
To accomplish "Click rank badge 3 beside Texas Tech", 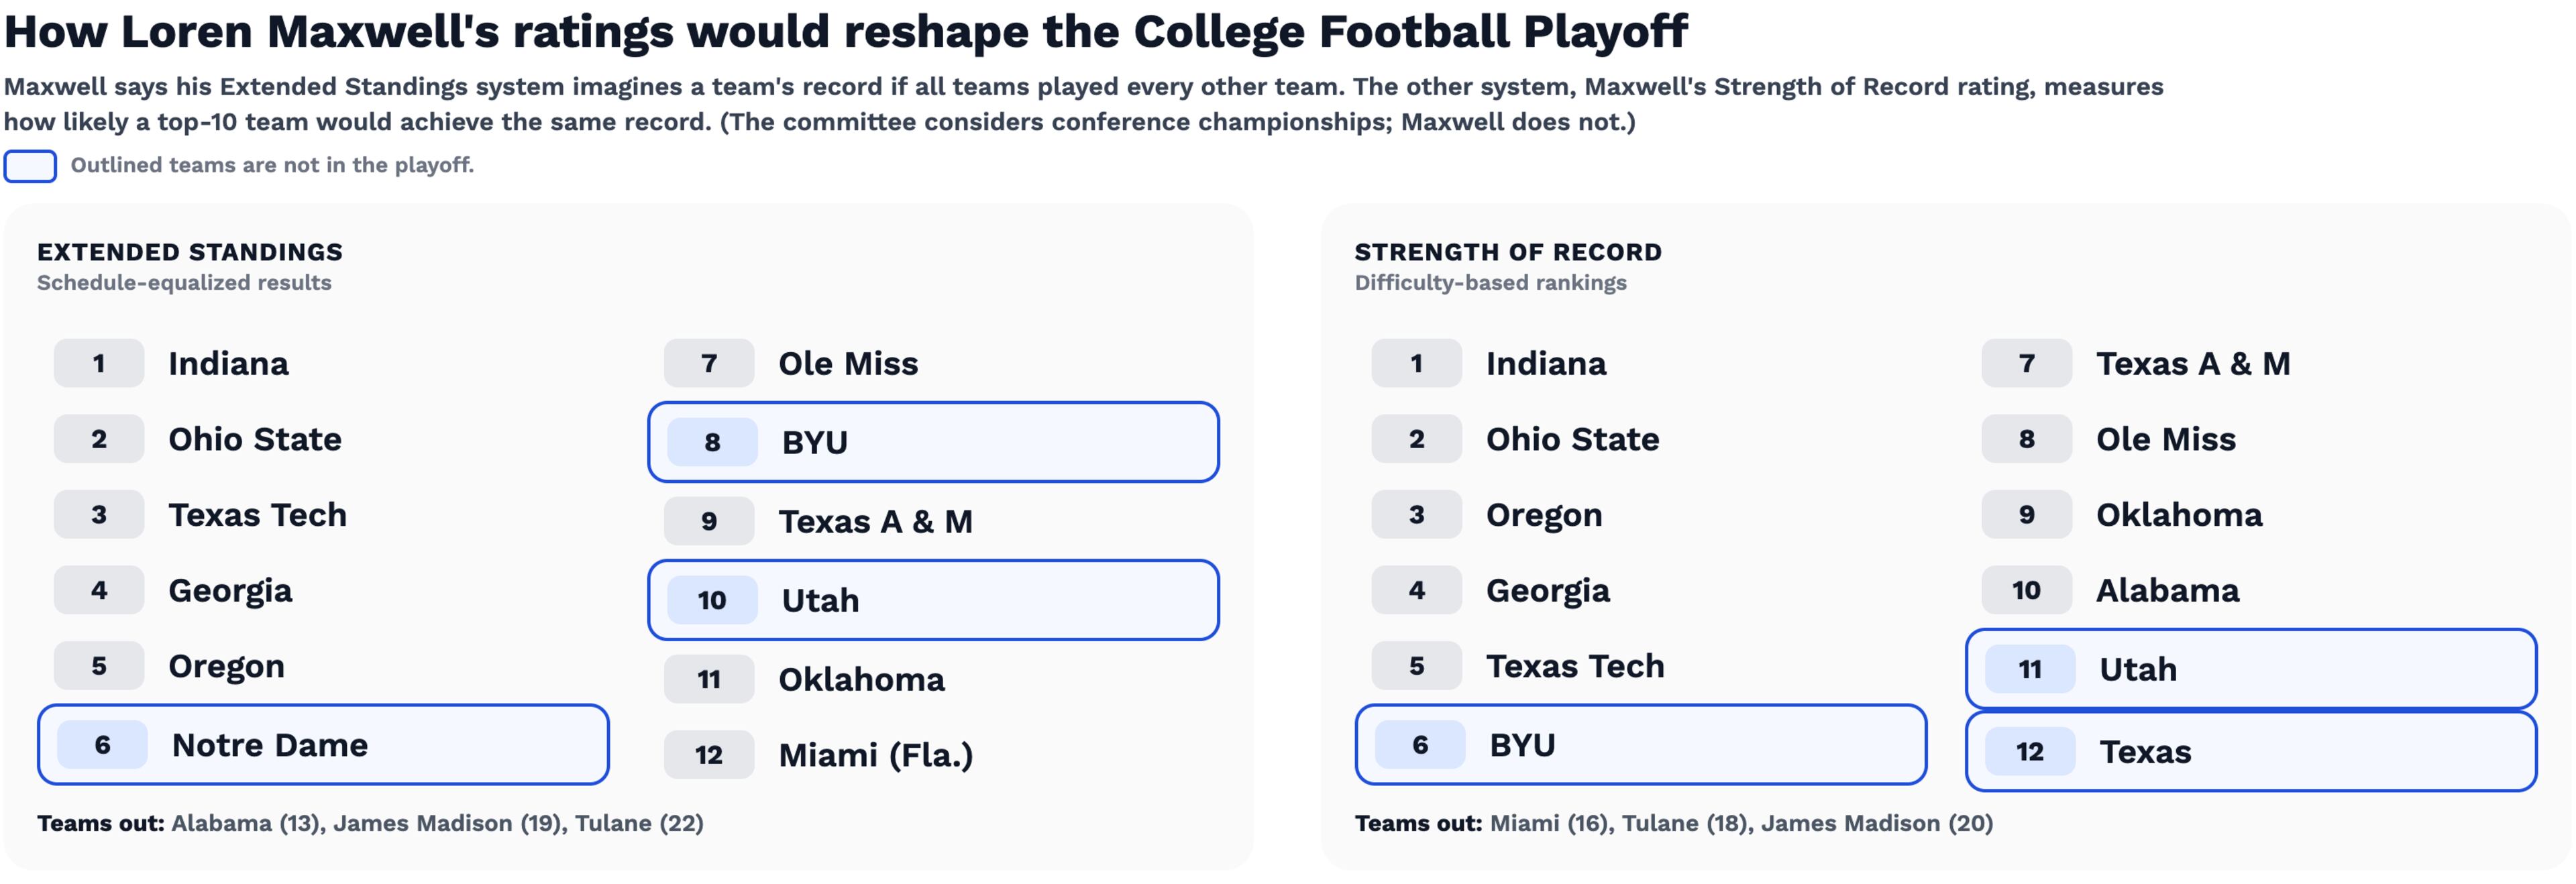I will click(x=99, y=515).
